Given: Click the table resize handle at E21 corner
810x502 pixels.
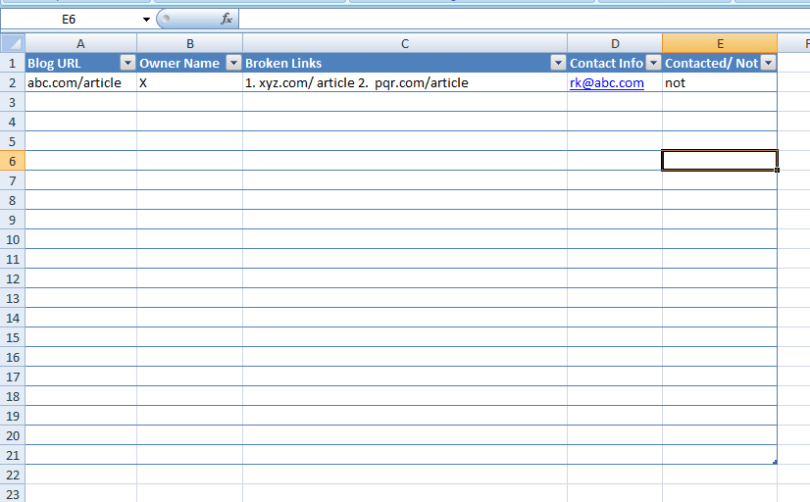Looking at the screenshot, I should coord(774,462).
